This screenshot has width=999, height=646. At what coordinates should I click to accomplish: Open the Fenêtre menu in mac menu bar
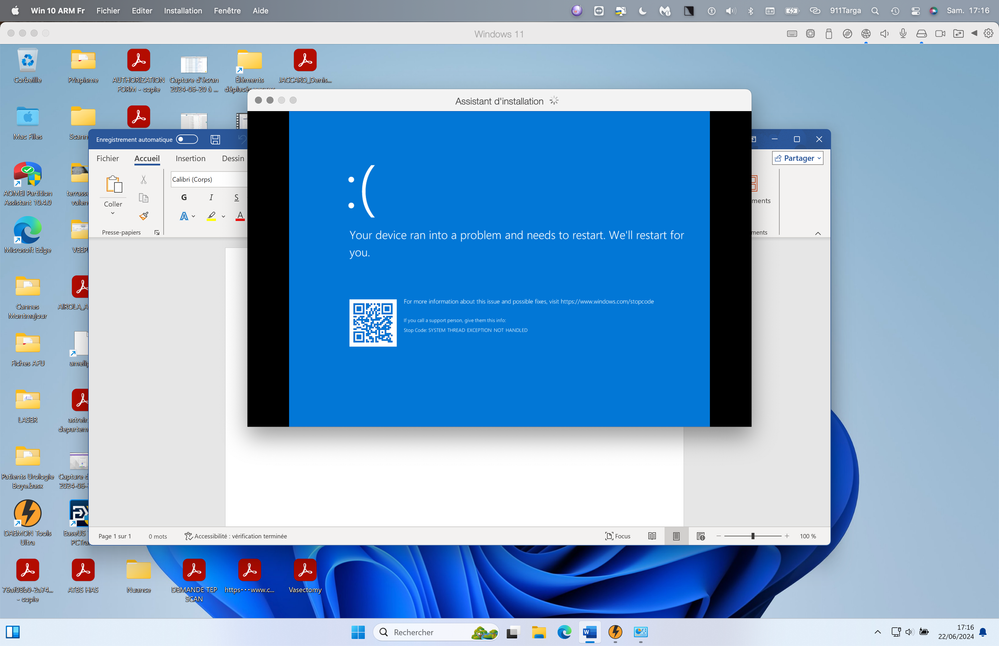pyautogui.click(x=227, y=11)
